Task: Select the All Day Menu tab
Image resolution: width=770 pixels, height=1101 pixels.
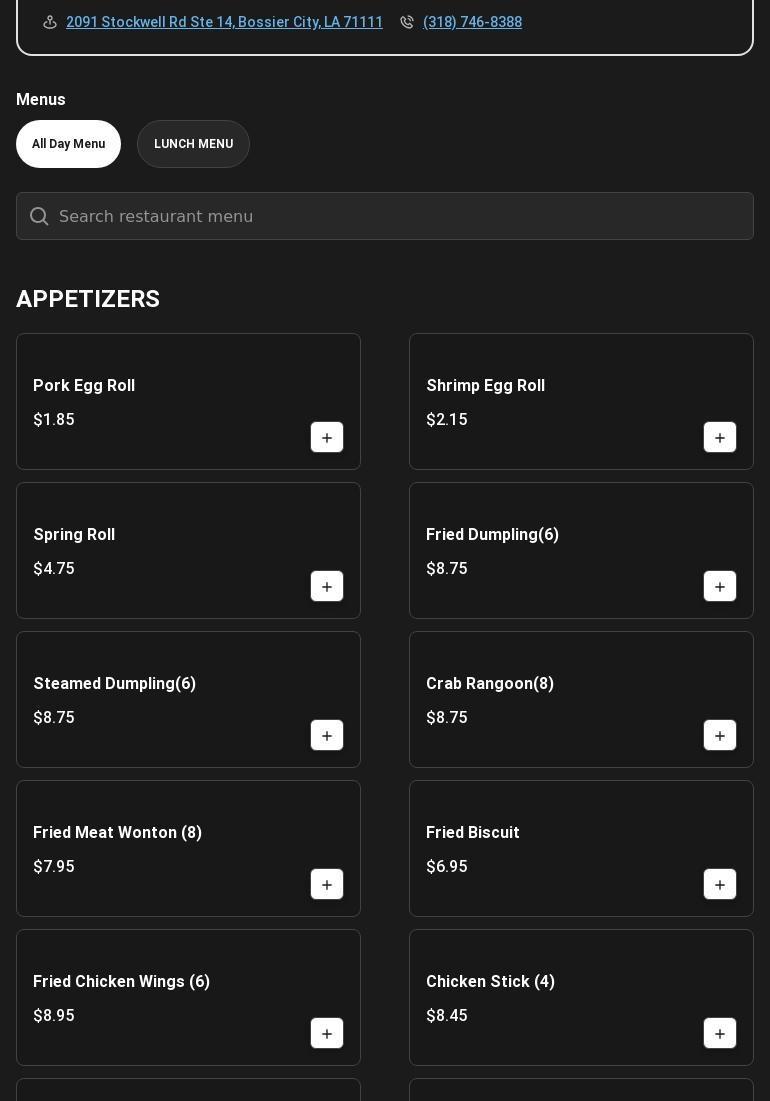Action: click(x=68, y=144)
